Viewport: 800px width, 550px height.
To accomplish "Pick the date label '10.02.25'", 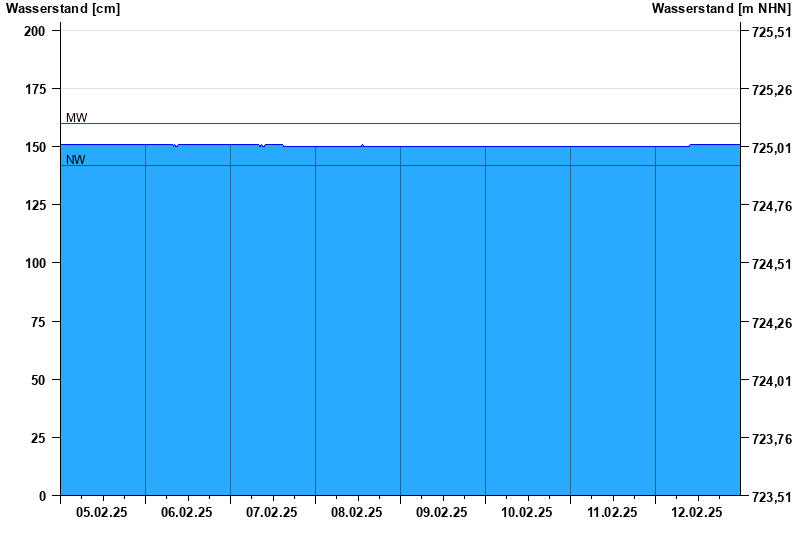I will coord(527,512).
